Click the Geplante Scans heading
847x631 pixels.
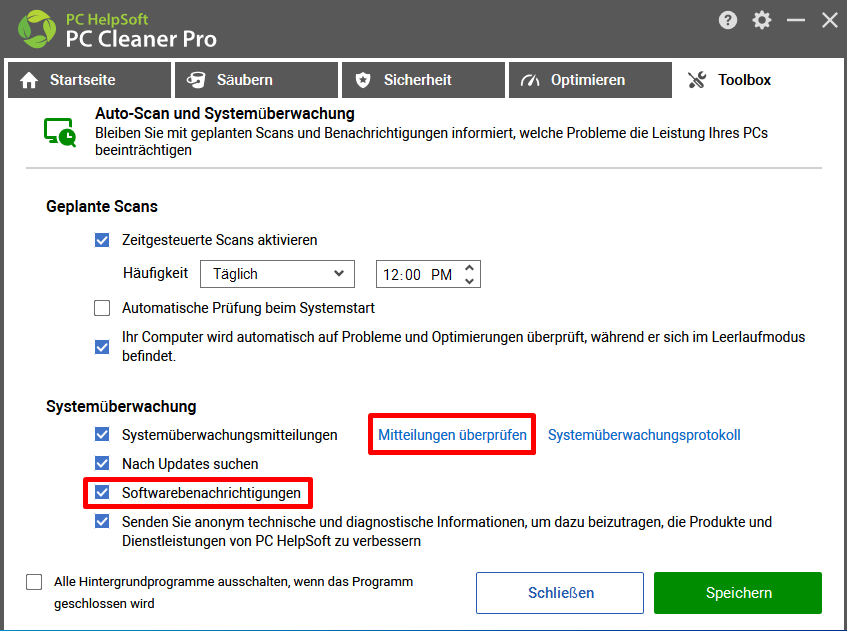[102, 206]
